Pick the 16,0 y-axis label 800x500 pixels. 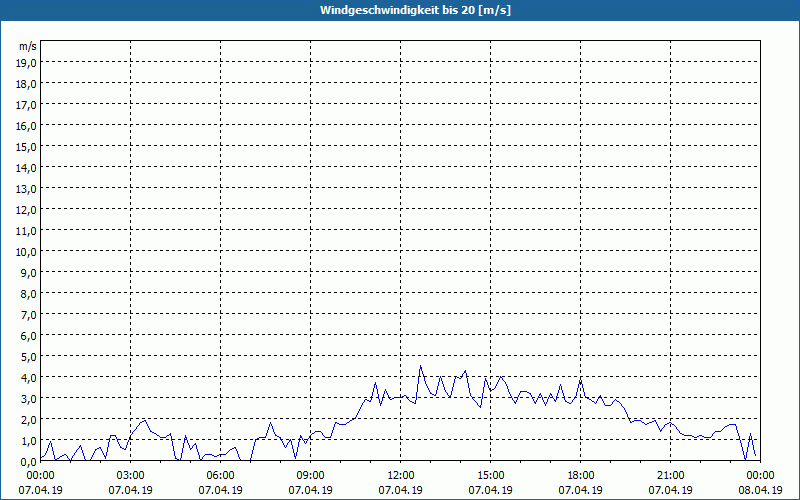[27, 126]
